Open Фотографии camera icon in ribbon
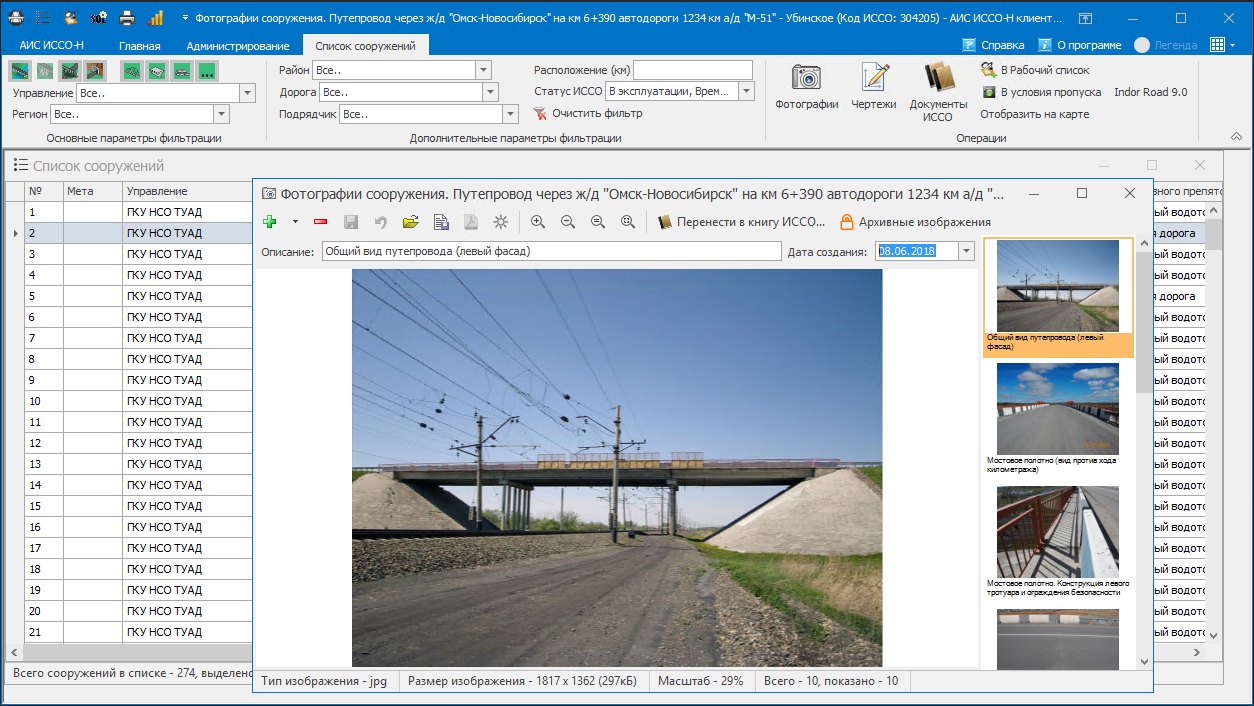 click(806, 85)
